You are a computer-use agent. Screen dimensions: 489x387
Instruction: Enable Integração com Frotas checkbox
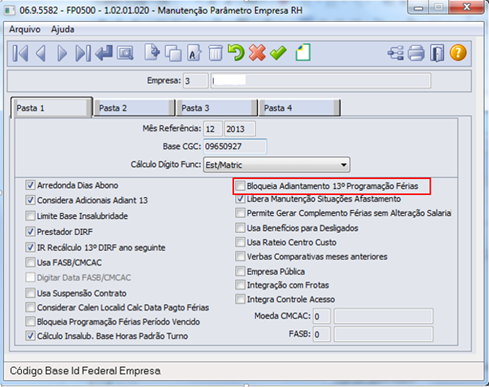(x=240, y=285)
